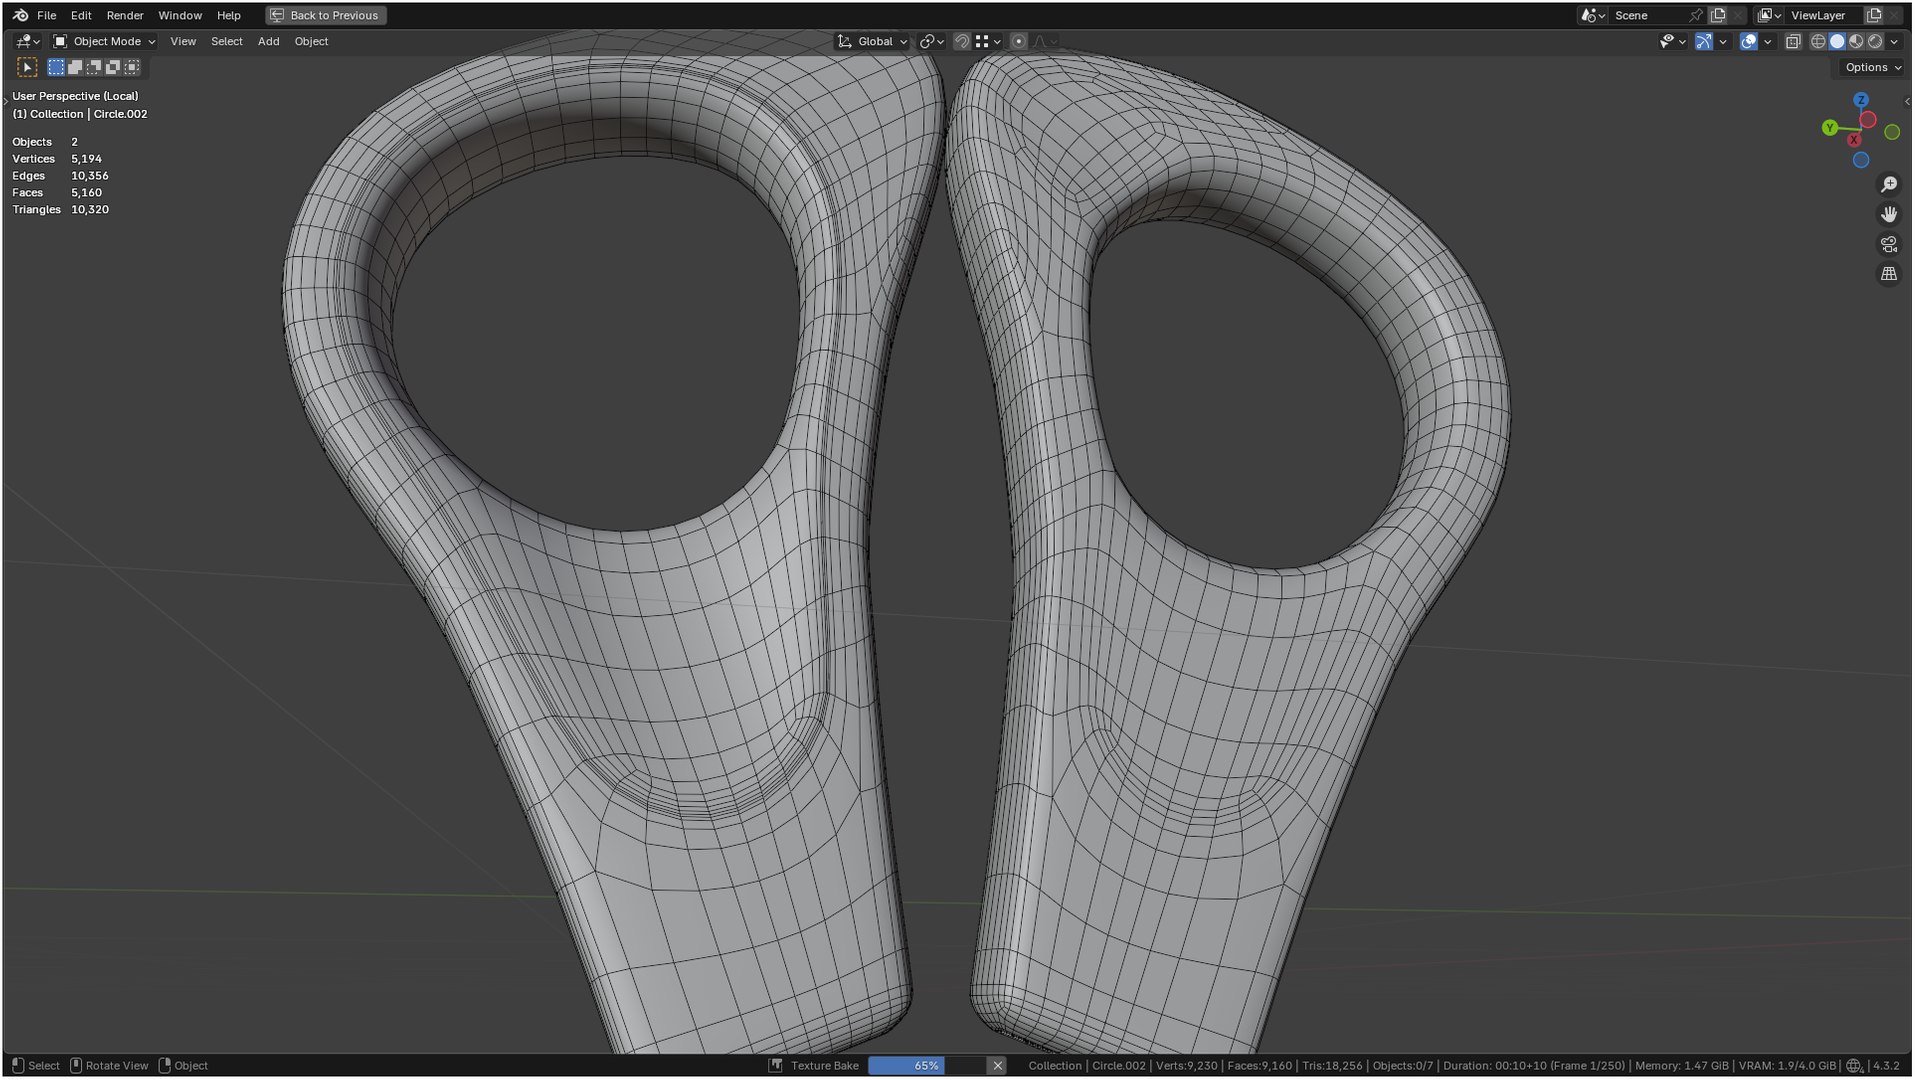The image size is (1915, 1080).
Task: Click the zoom magnifier icon in viewport
Action: [1888, 185]
